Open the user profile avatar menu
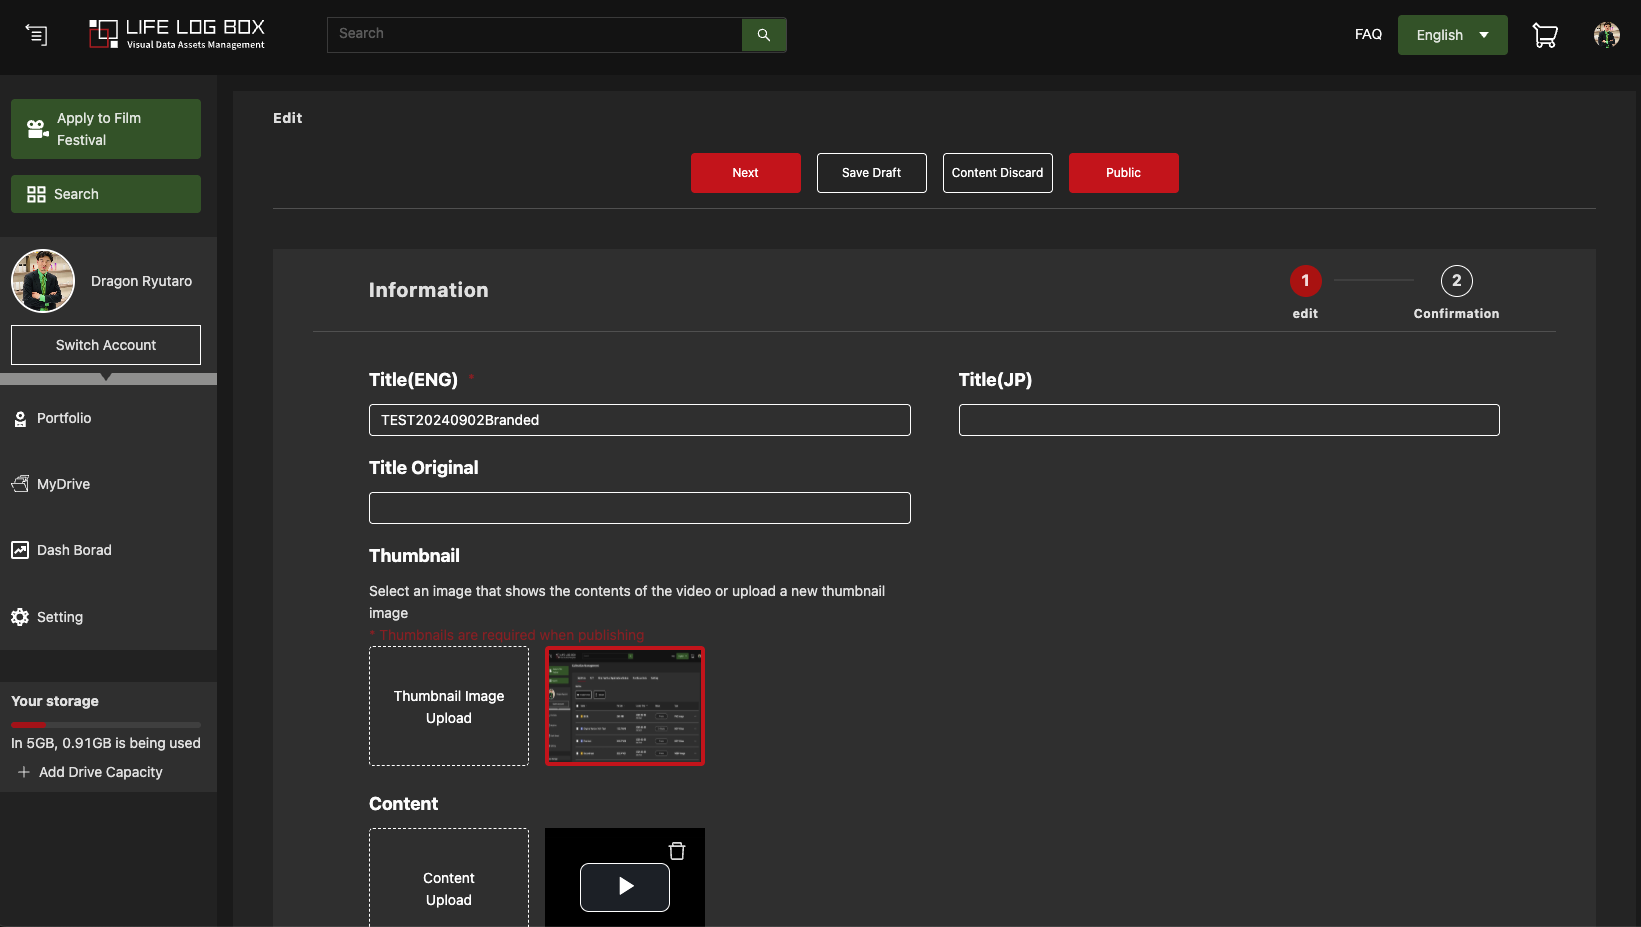Screen dimensions: 1641x927 pos(1606,35)
